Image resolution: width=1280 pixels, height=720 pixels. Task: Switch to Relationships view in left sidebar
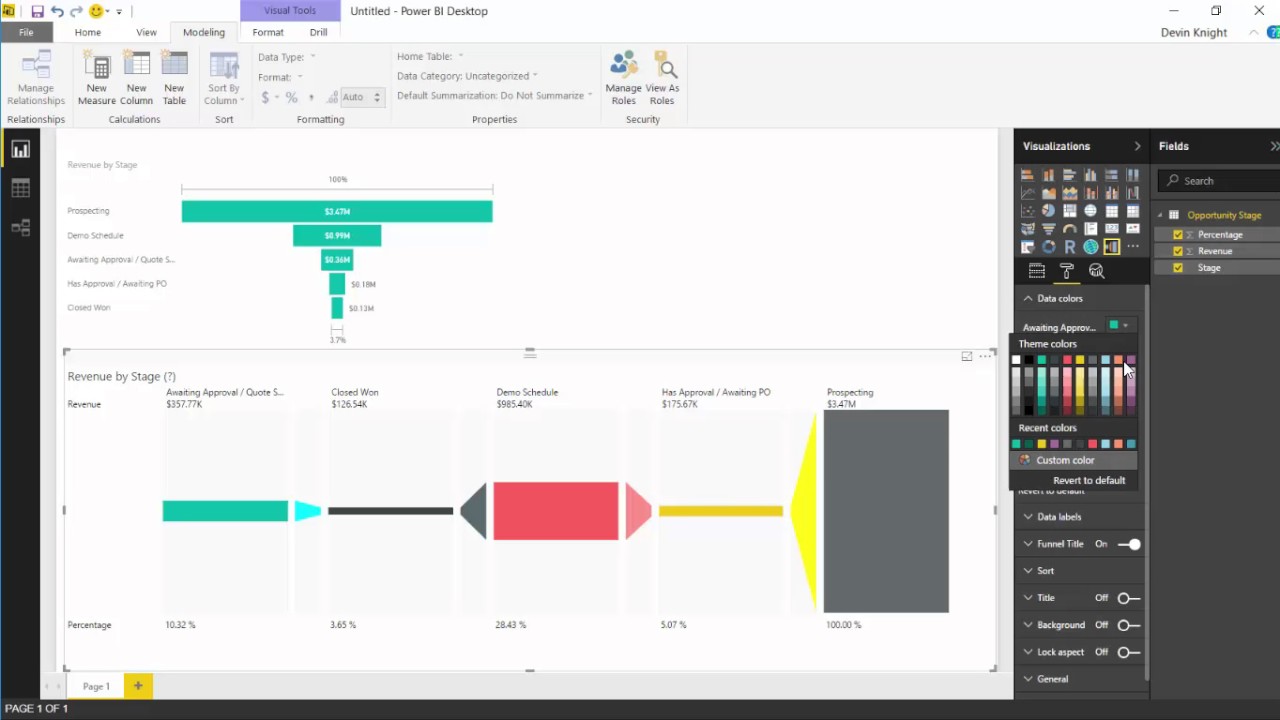(20, 228)
